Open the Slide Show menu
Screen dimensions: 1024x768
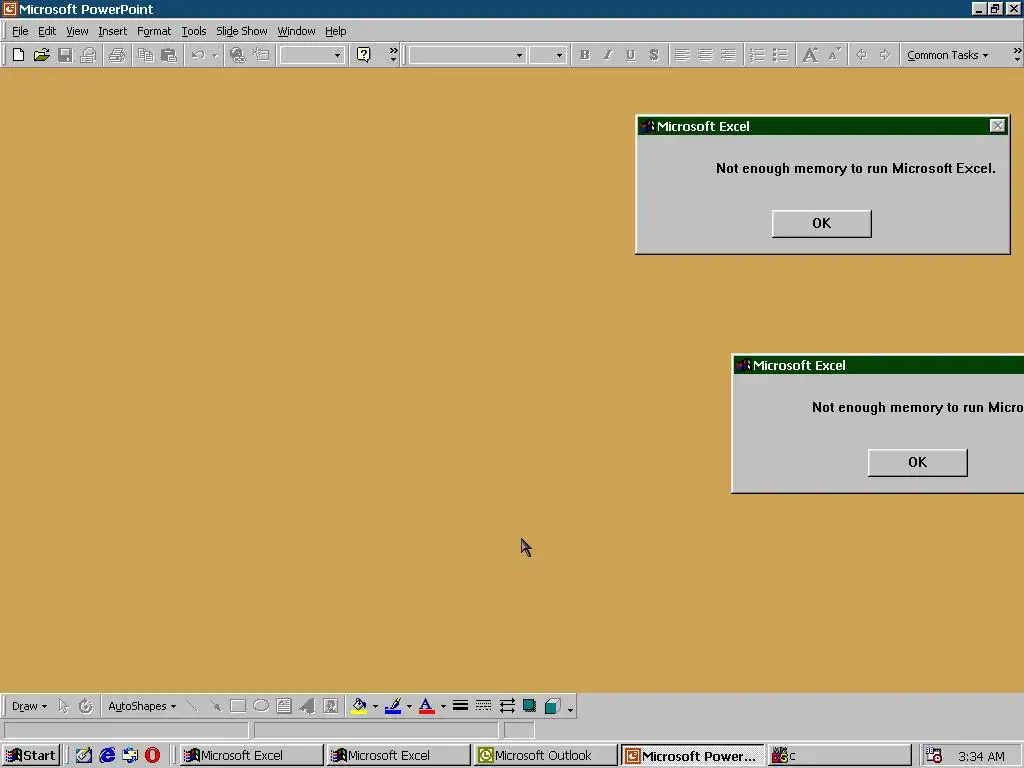(242, 31)
